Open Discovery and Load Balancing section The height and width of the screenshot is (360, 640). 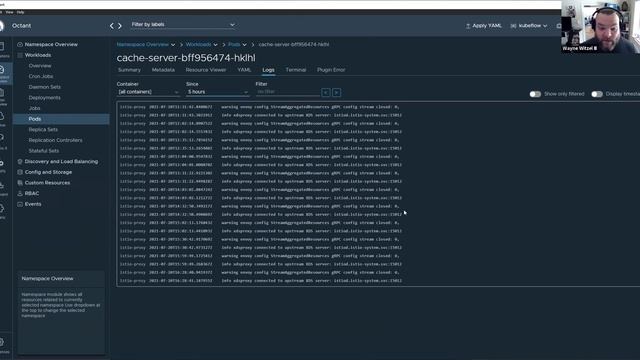(x=61, y=162)
